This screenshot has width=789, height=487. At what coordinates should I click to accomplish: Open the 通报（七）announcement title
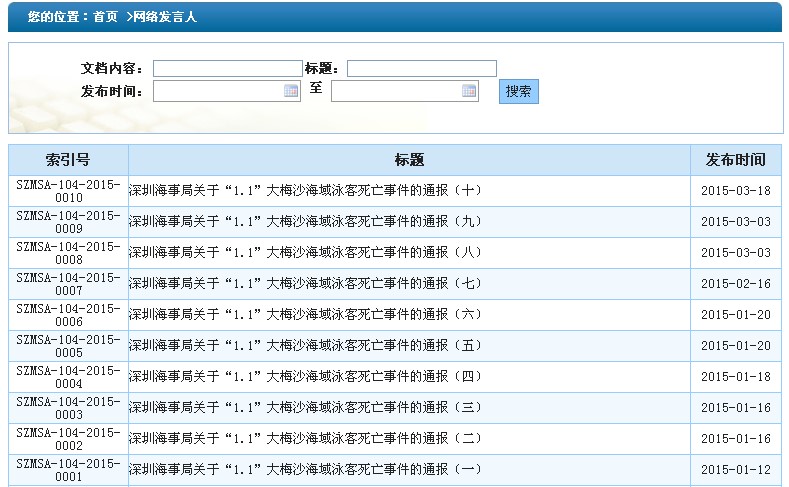[x=305, y=284]
